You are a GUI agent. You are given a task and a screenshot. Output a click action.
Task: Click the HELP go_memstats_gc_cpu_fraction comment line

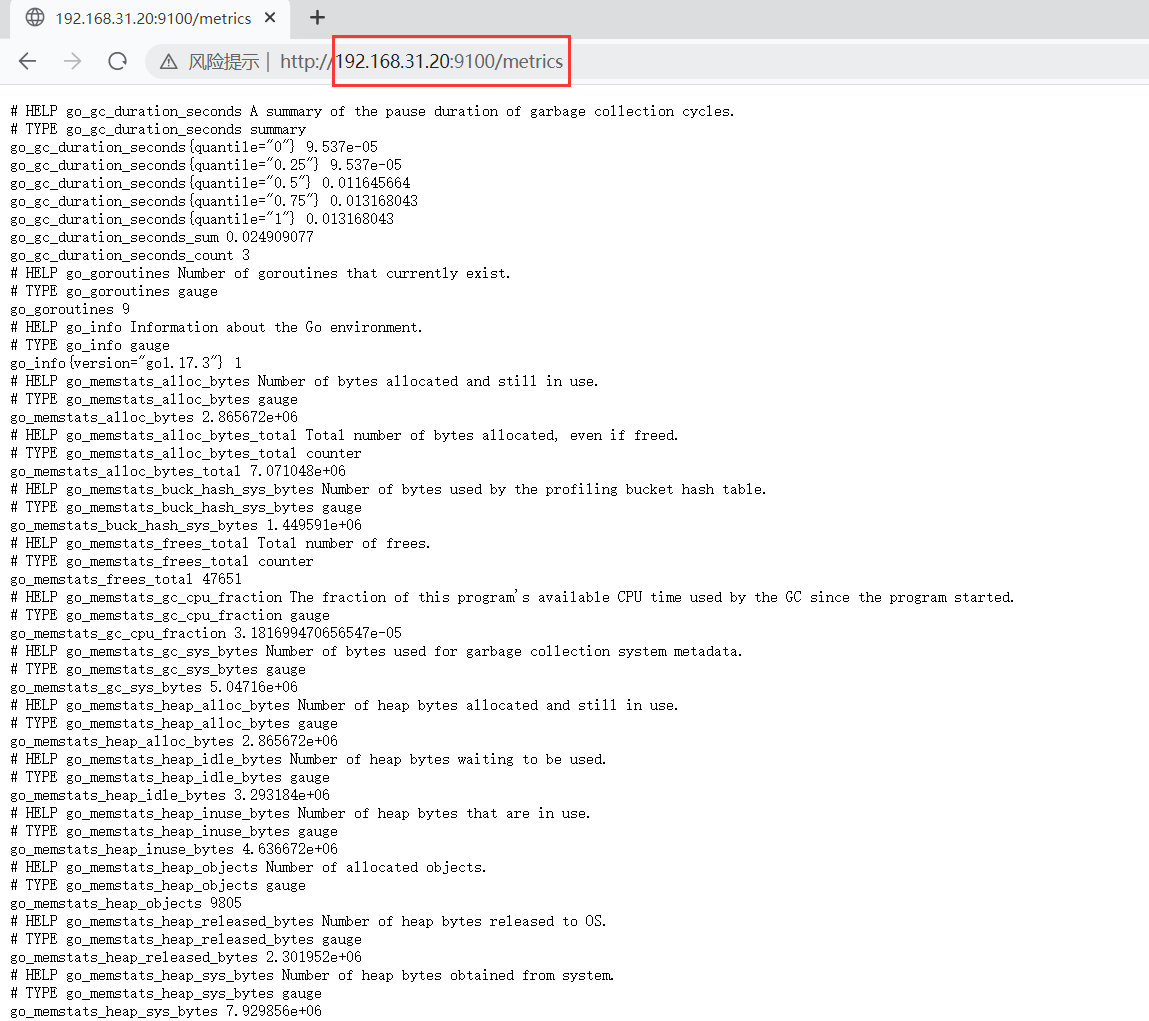pyautogui.click(x=513, y=597)
